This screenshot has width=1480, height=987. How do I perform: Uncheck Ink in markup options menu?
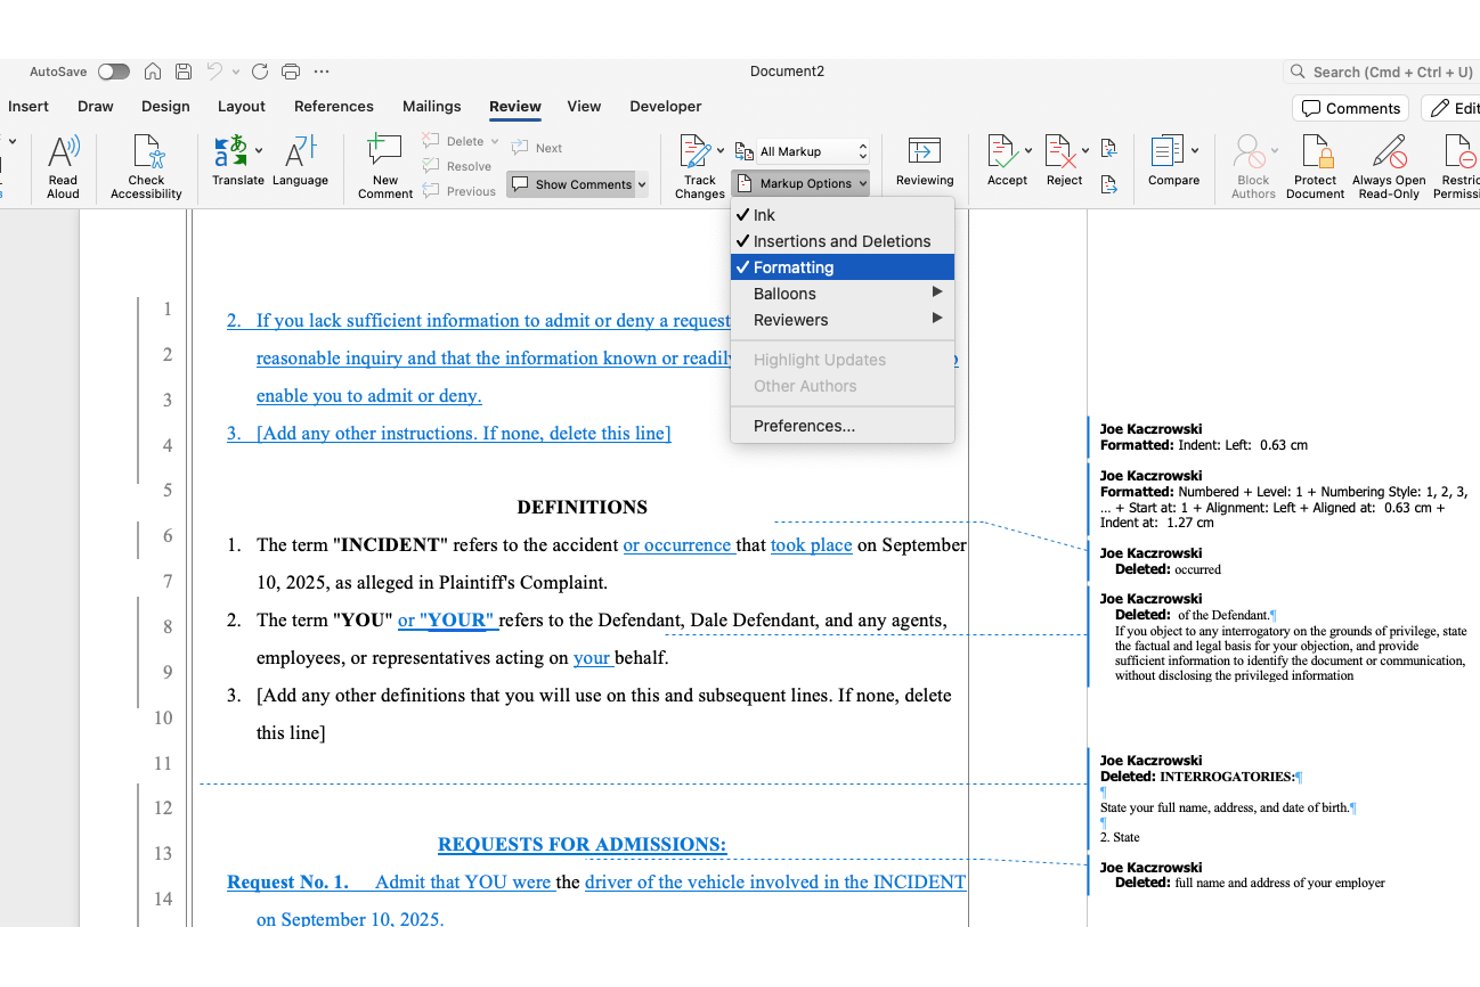(842, 215)
